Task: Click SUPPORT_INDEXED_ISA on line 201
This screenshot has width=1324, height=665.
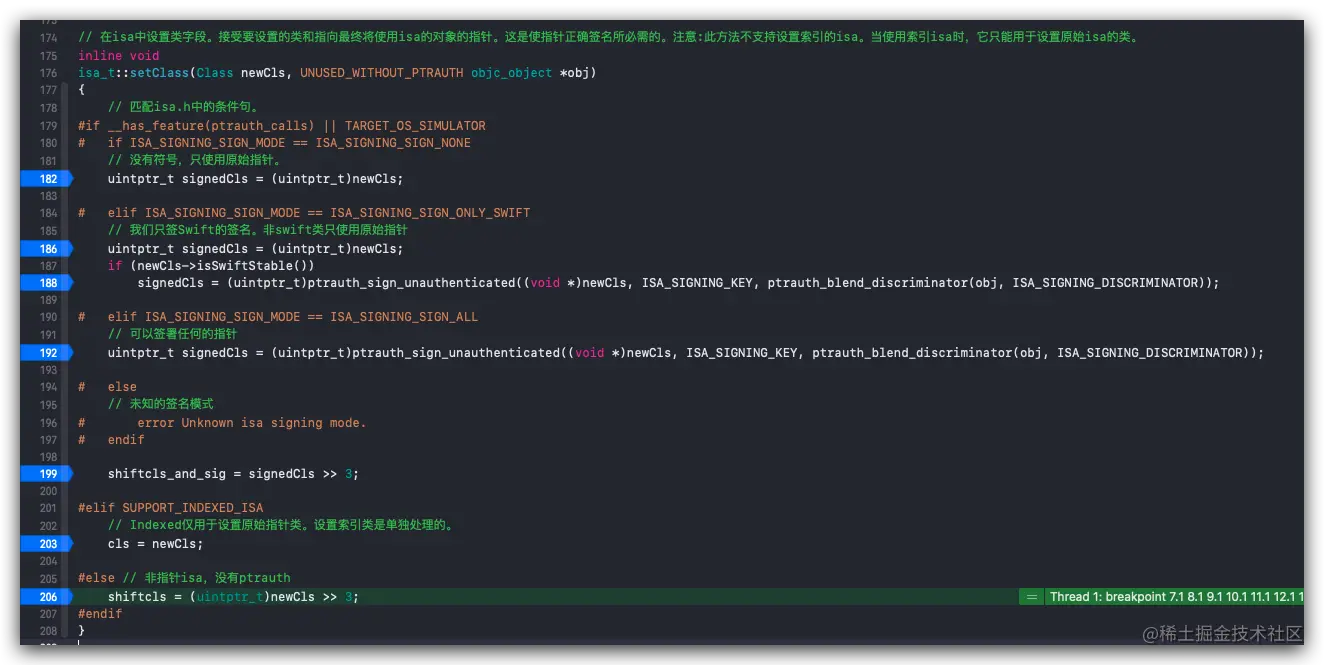Action: pos(193,508)
